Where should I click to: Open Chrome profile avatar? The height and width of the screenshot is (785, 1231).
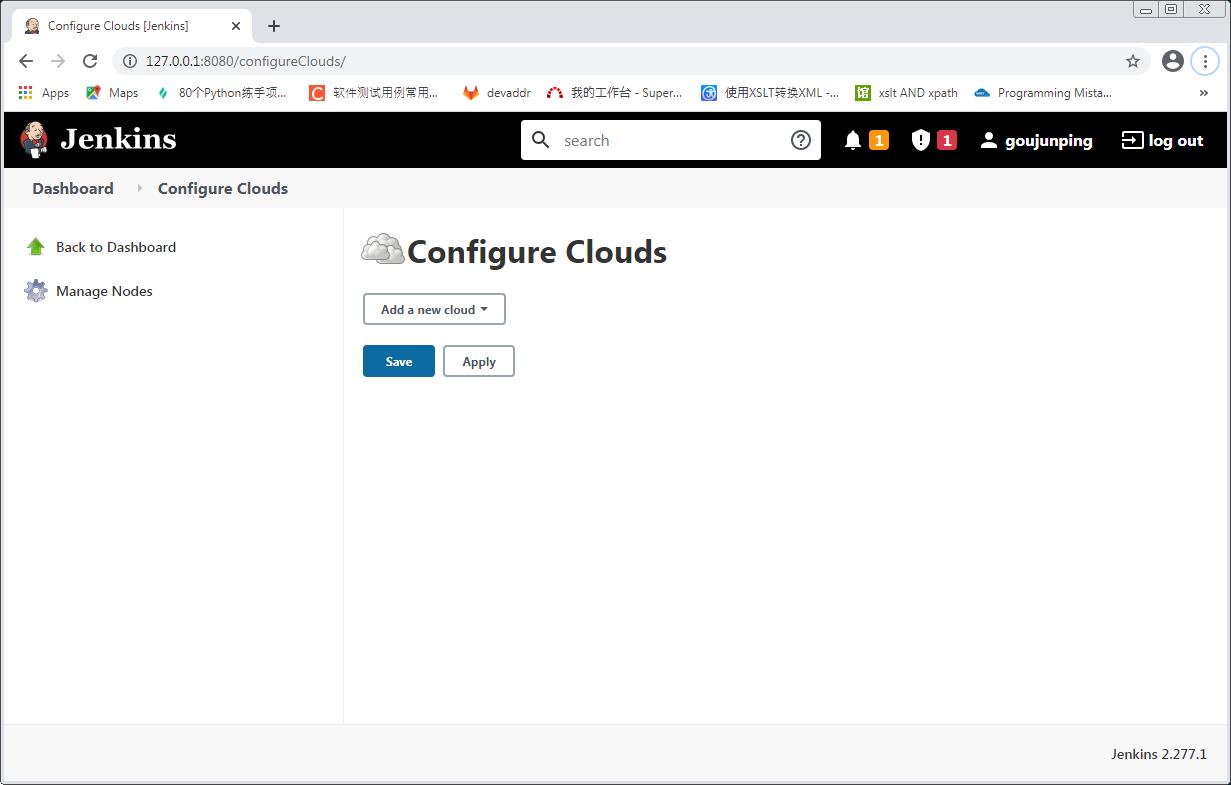(x=1173, y=61)
